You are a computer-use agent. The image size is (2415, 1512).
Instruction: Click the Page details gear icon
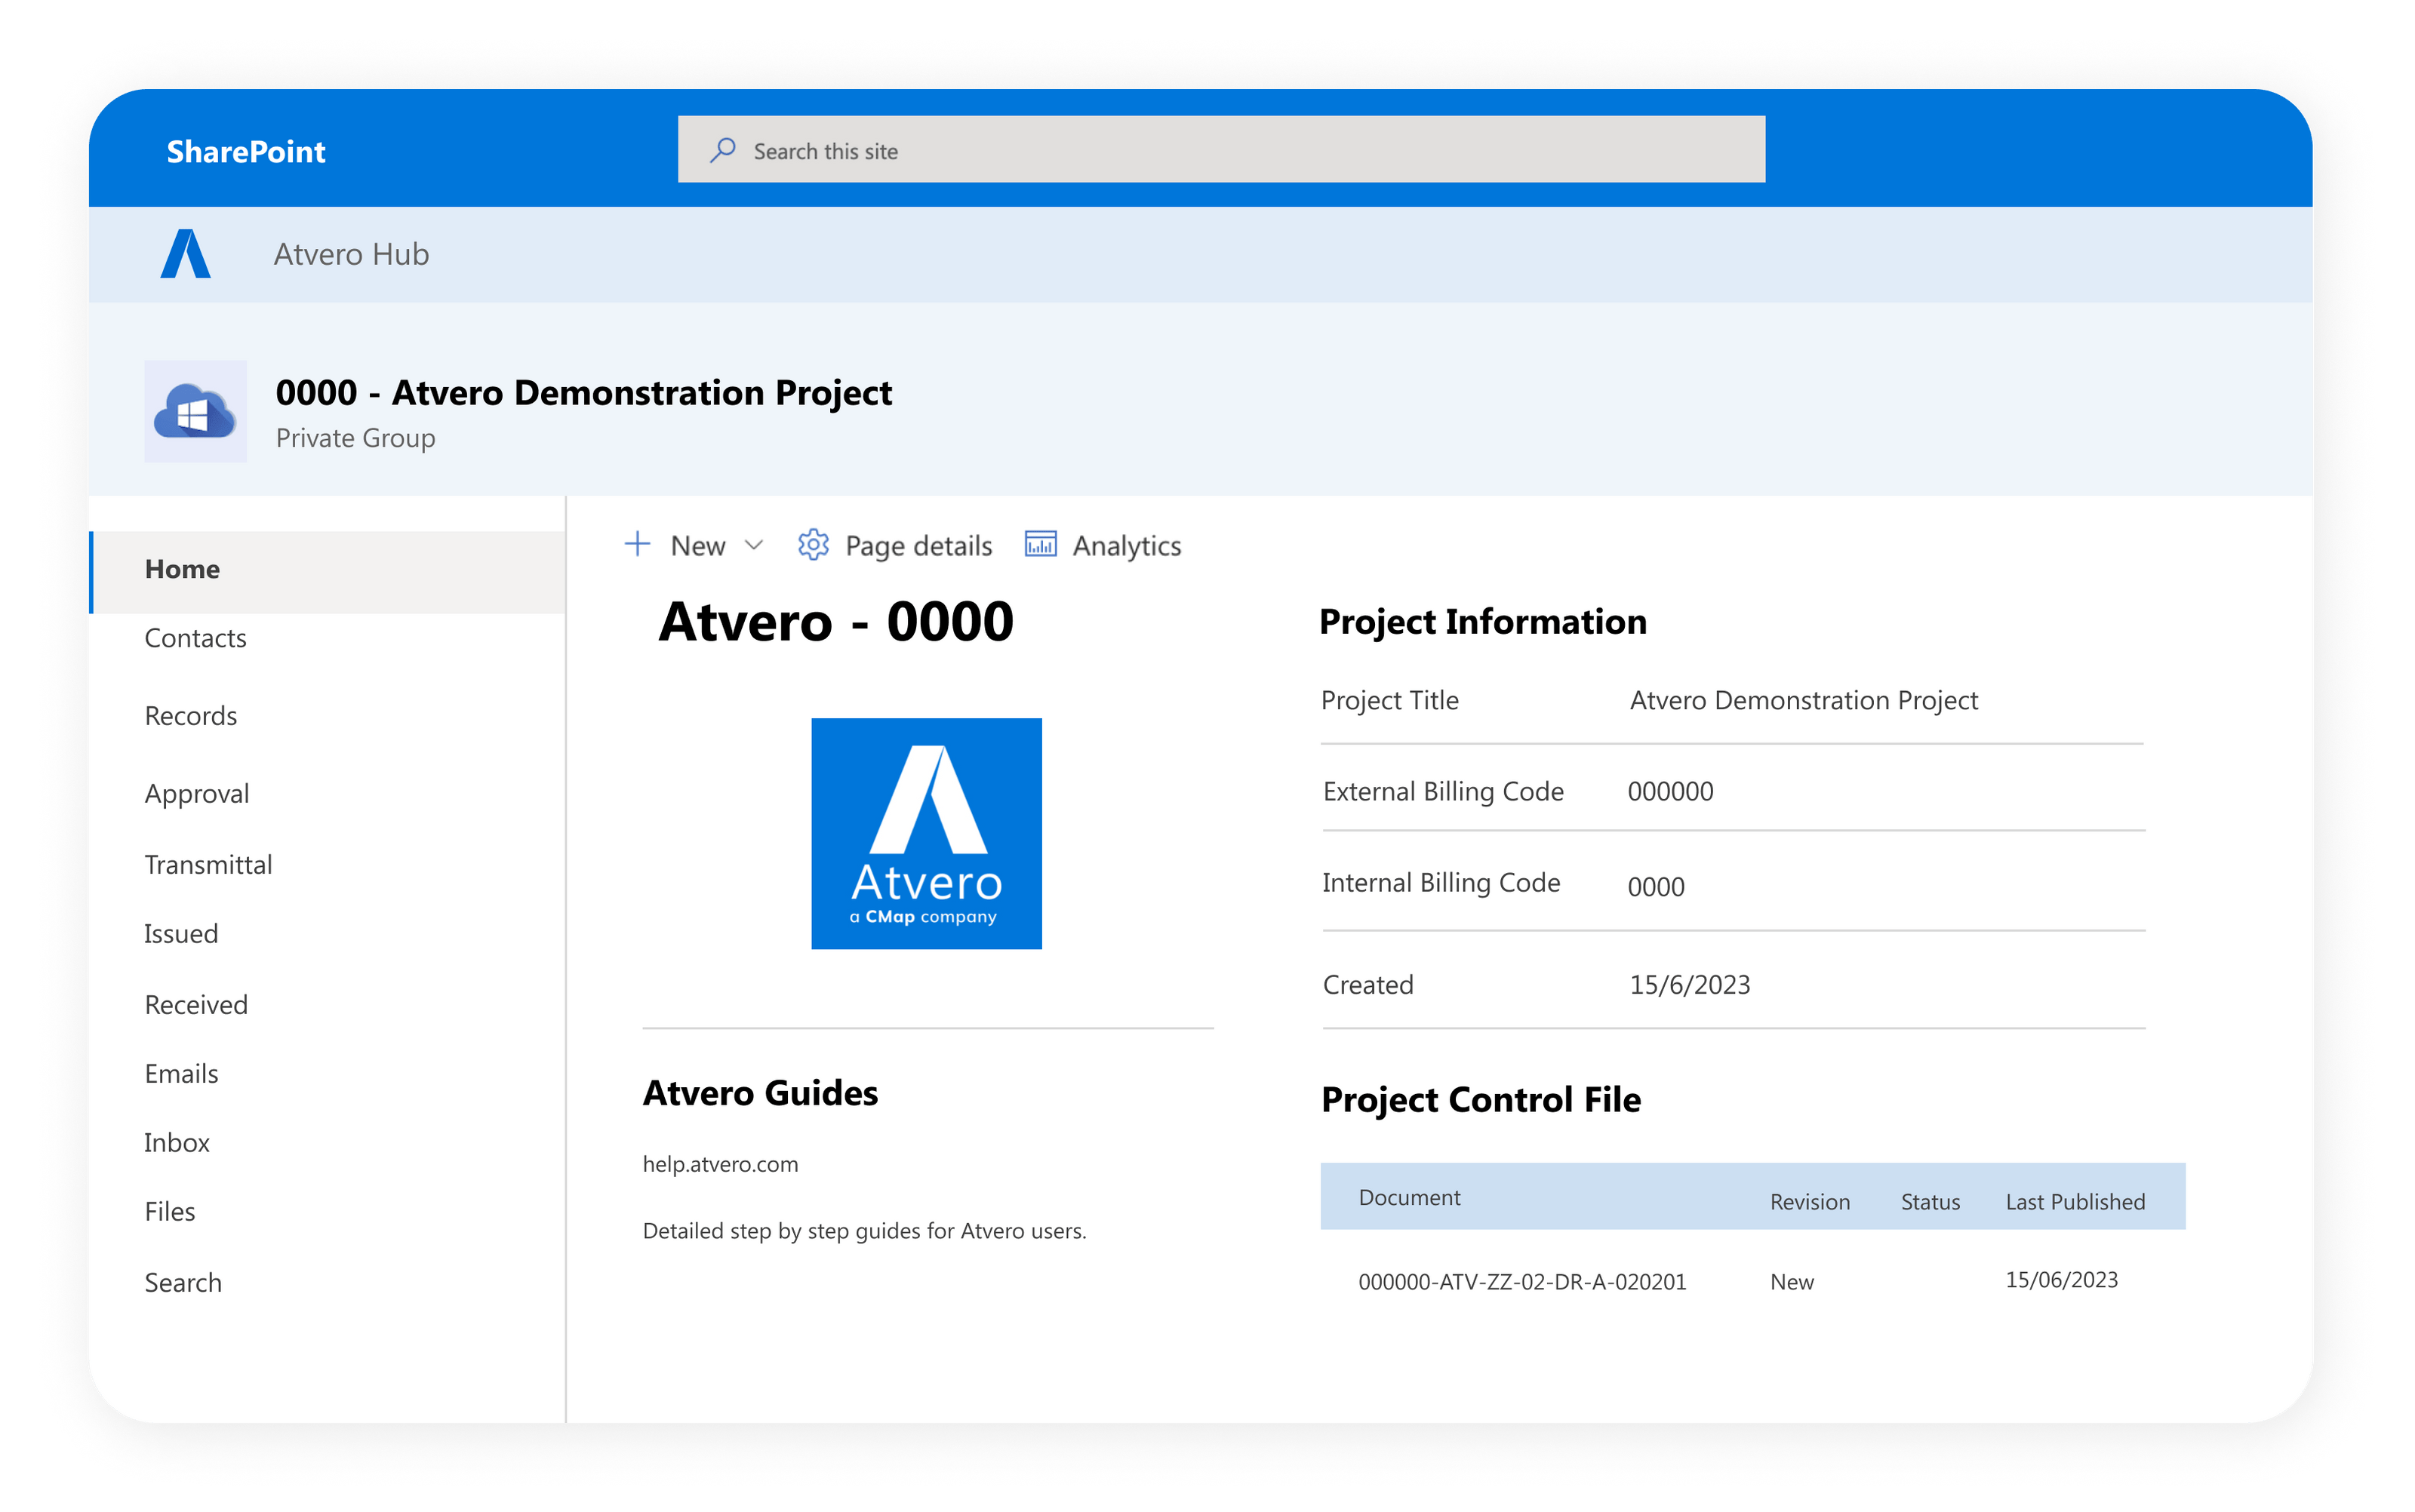[x=813, y=545]
